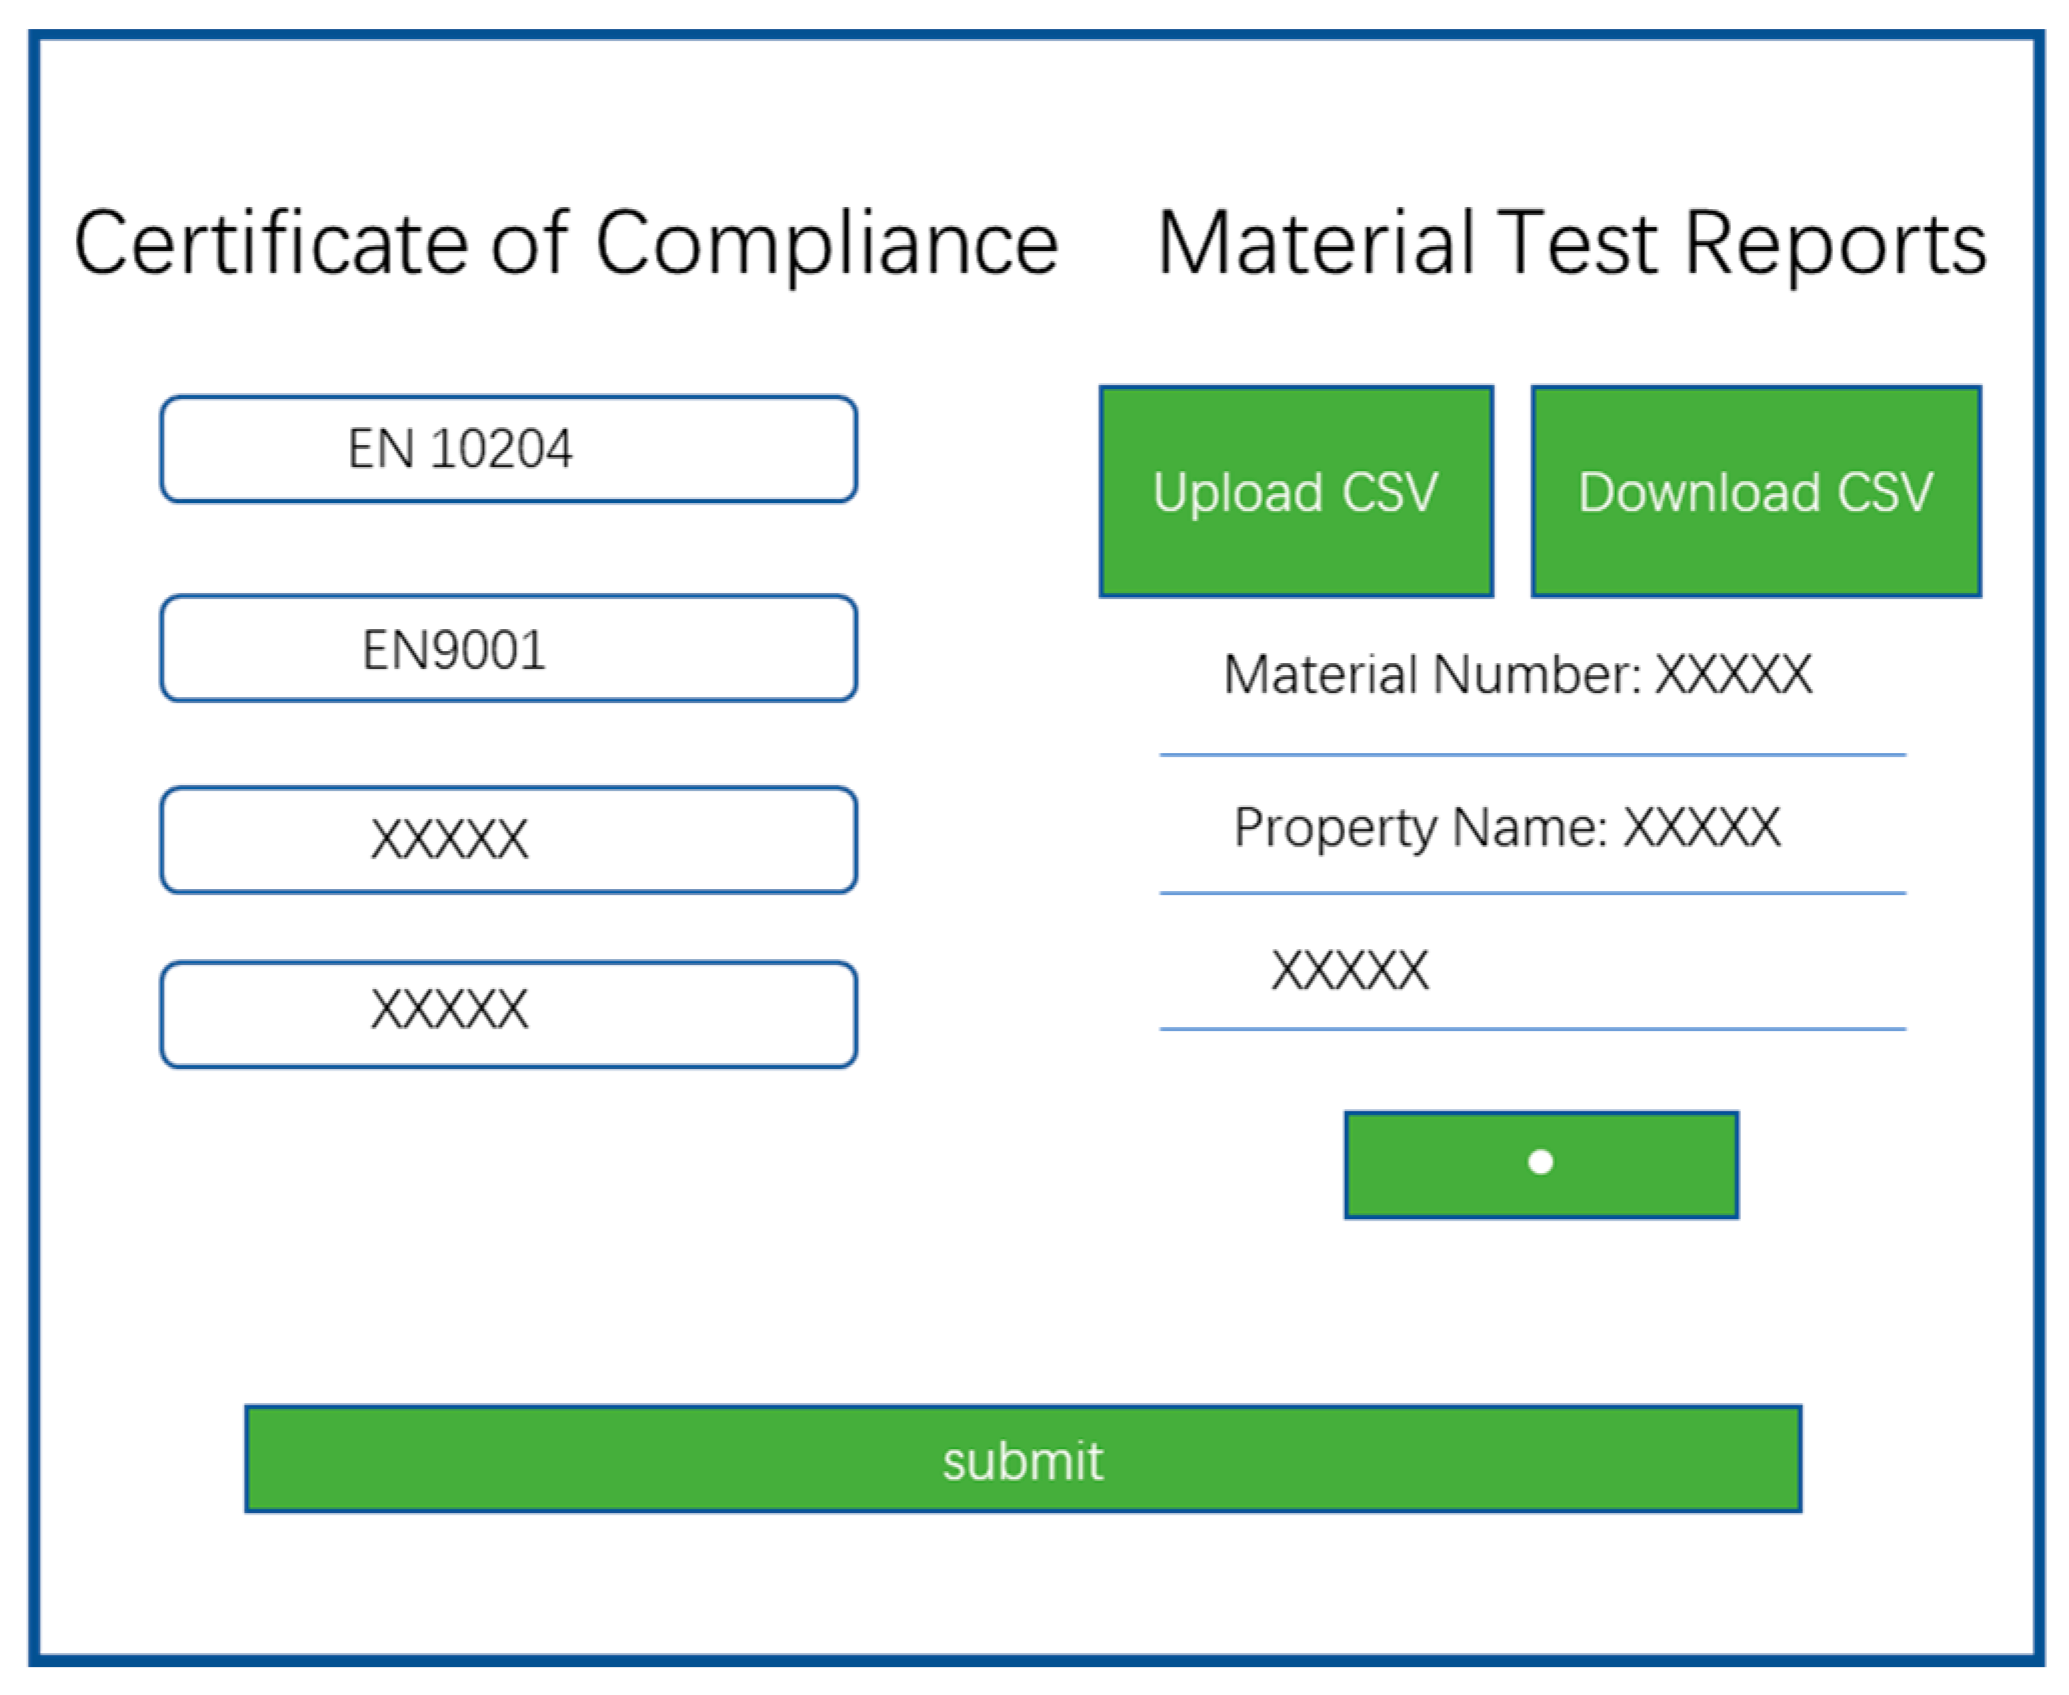The image size is (2069, 1695).
Task: Select the EN 10204 field
Action: (508, 449)
